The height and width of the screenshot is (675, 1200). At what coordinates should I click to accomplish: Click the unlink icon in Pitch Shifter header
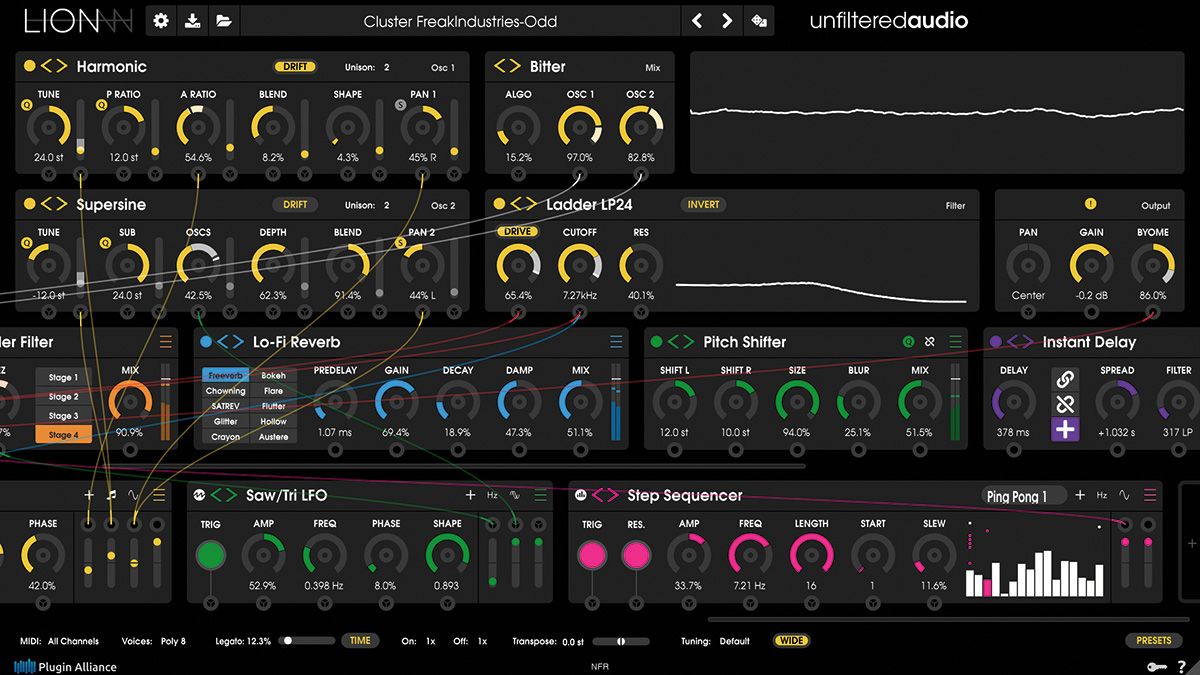click(930, 342)
